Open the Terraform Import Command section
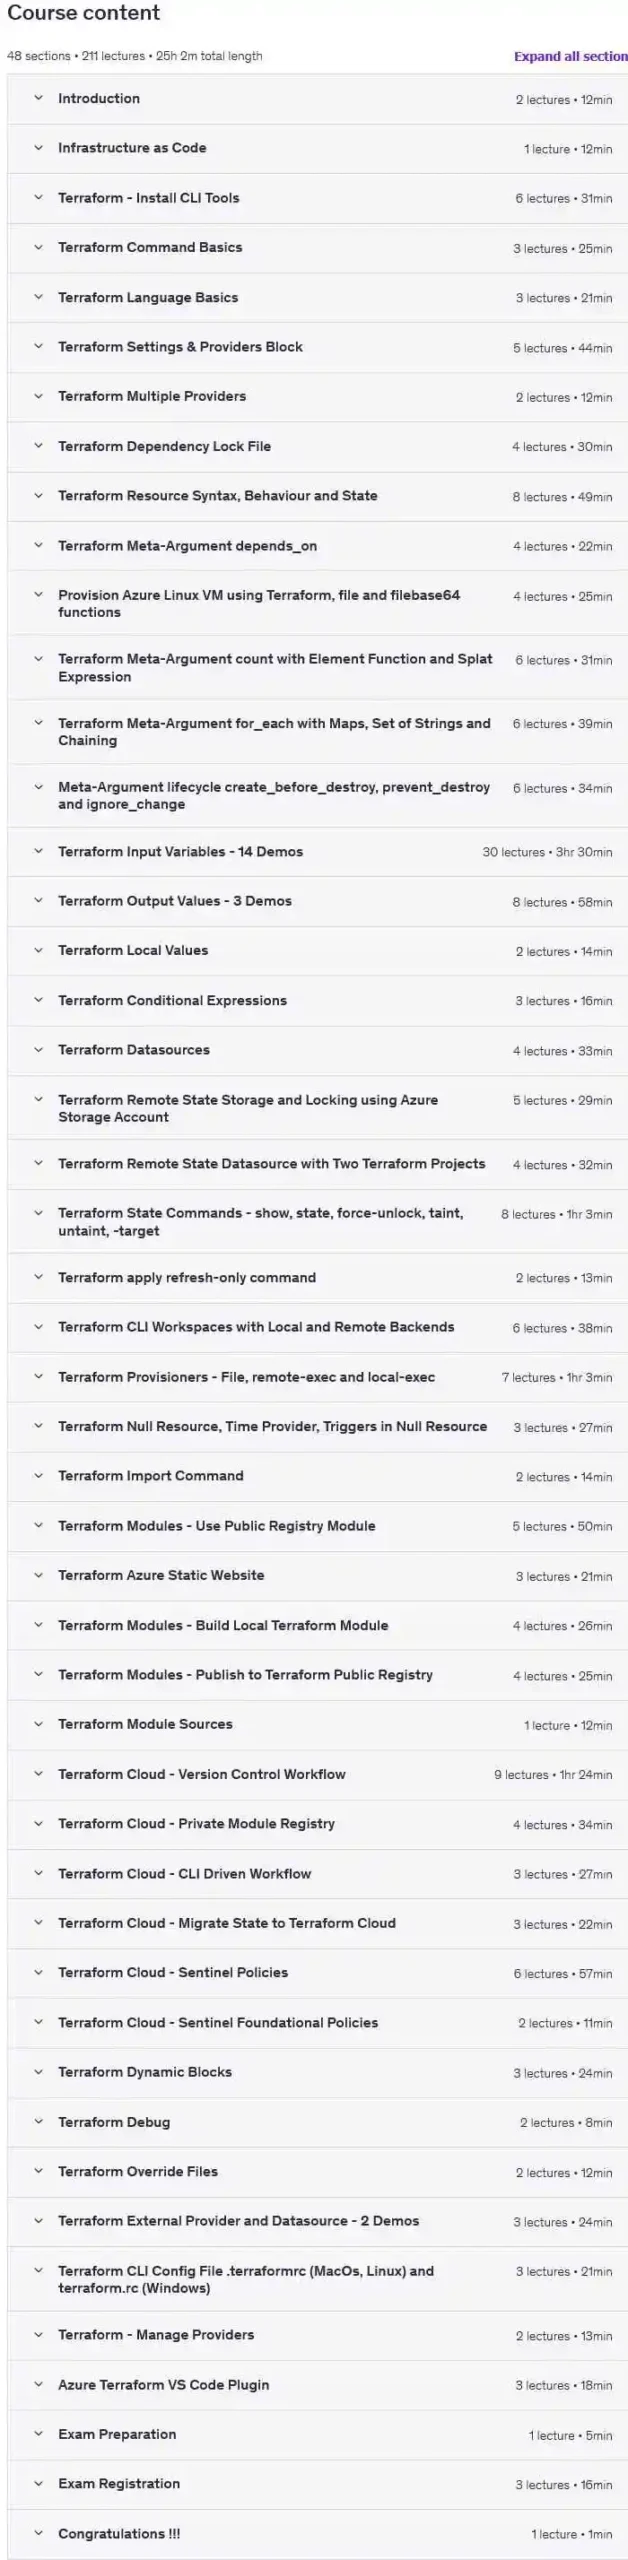 (x=148, y=1476)
